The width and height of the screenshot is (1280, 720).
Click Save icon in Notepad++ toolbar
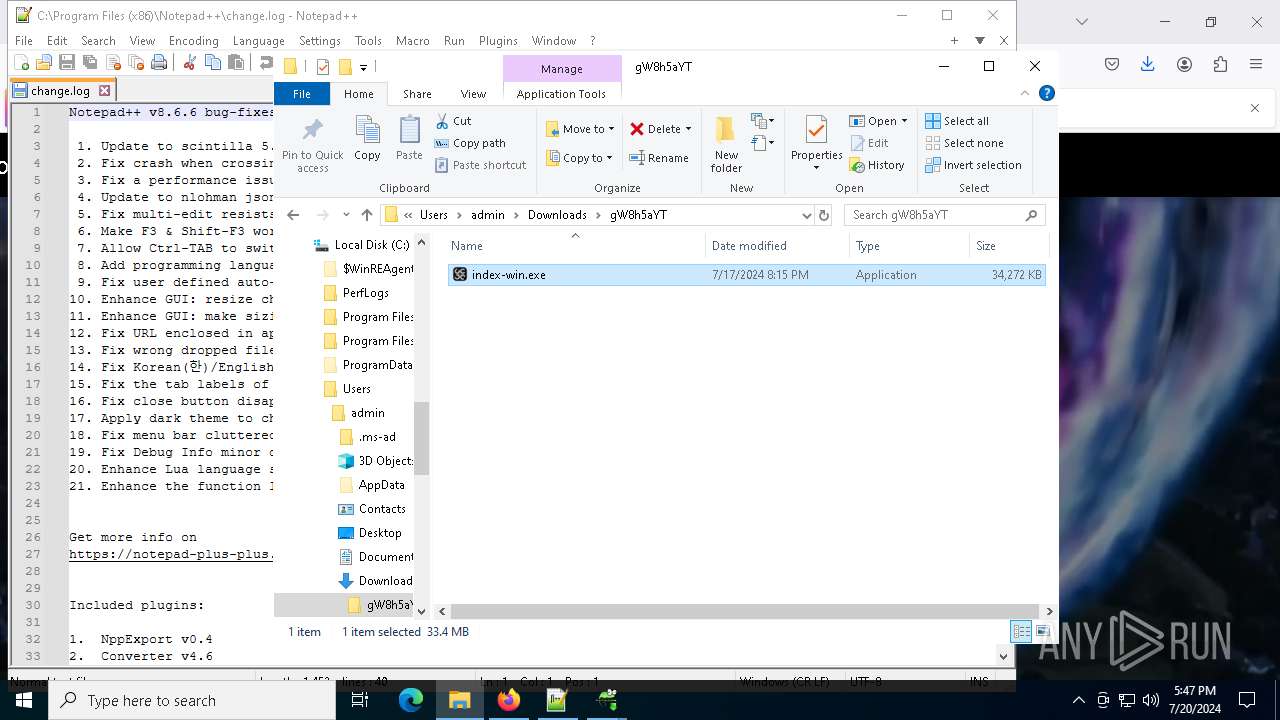pyautogui.click(x=67, y=63)
